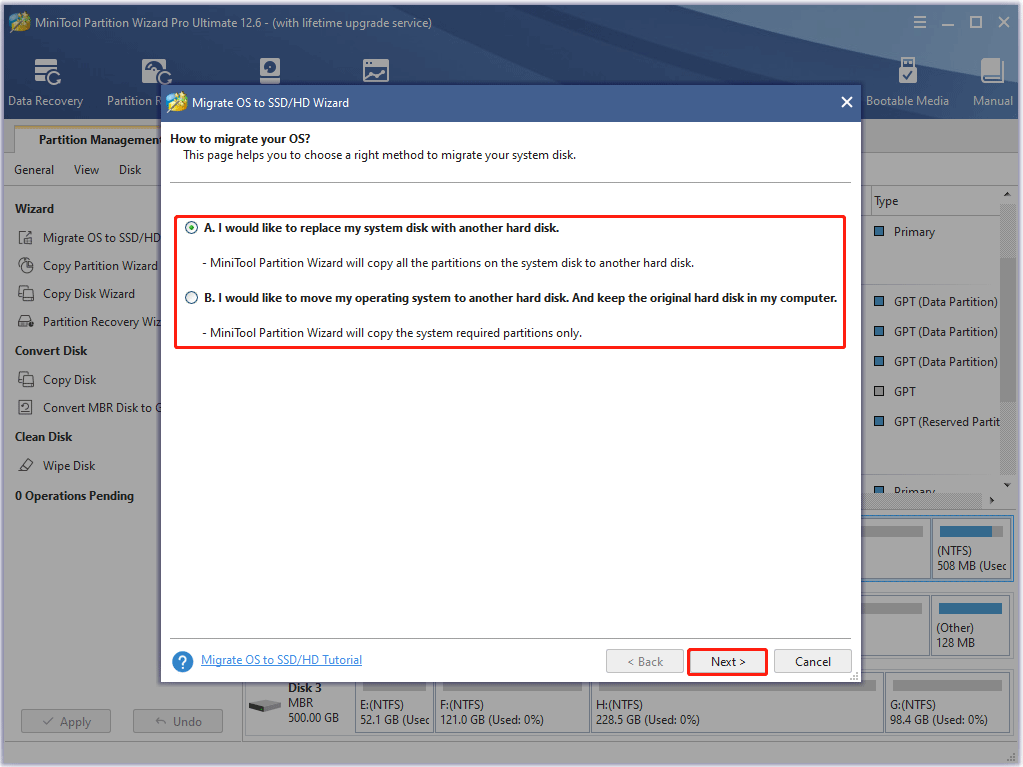Click the Disk 3 drive icon
Image resolution: width=1023 pixels, height=767 pixels.
(264, 705)
